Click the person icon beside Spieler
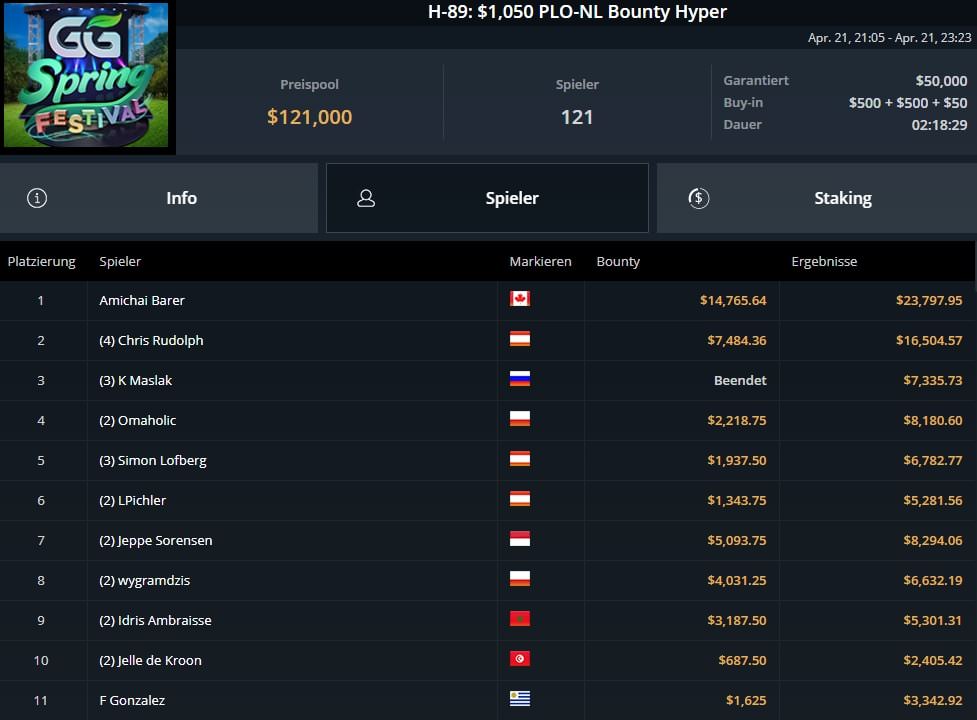 (366, 198)
